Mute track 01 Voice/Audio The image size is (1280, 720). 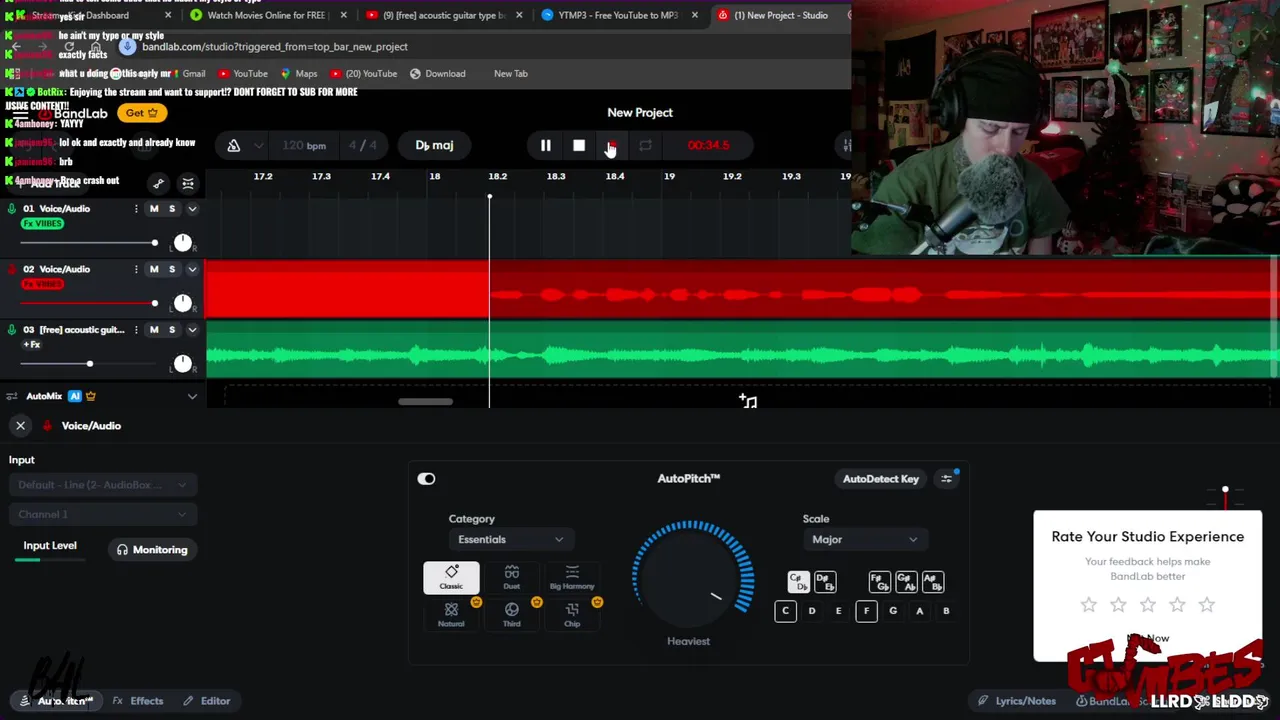pyautogui.click(x=154, y=209)
